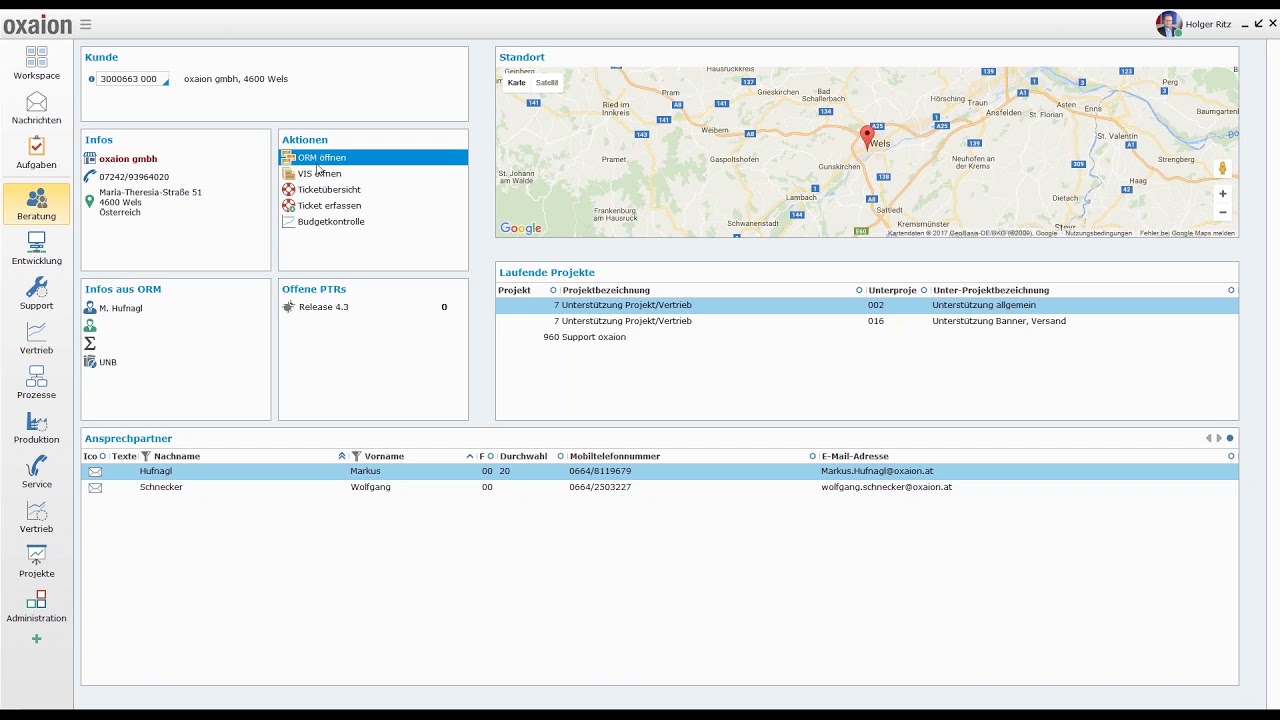This screenshot has height=720, width=1280.
Task: Open the Holger Ritz user avatar
Action: [x=1168, y=24]
